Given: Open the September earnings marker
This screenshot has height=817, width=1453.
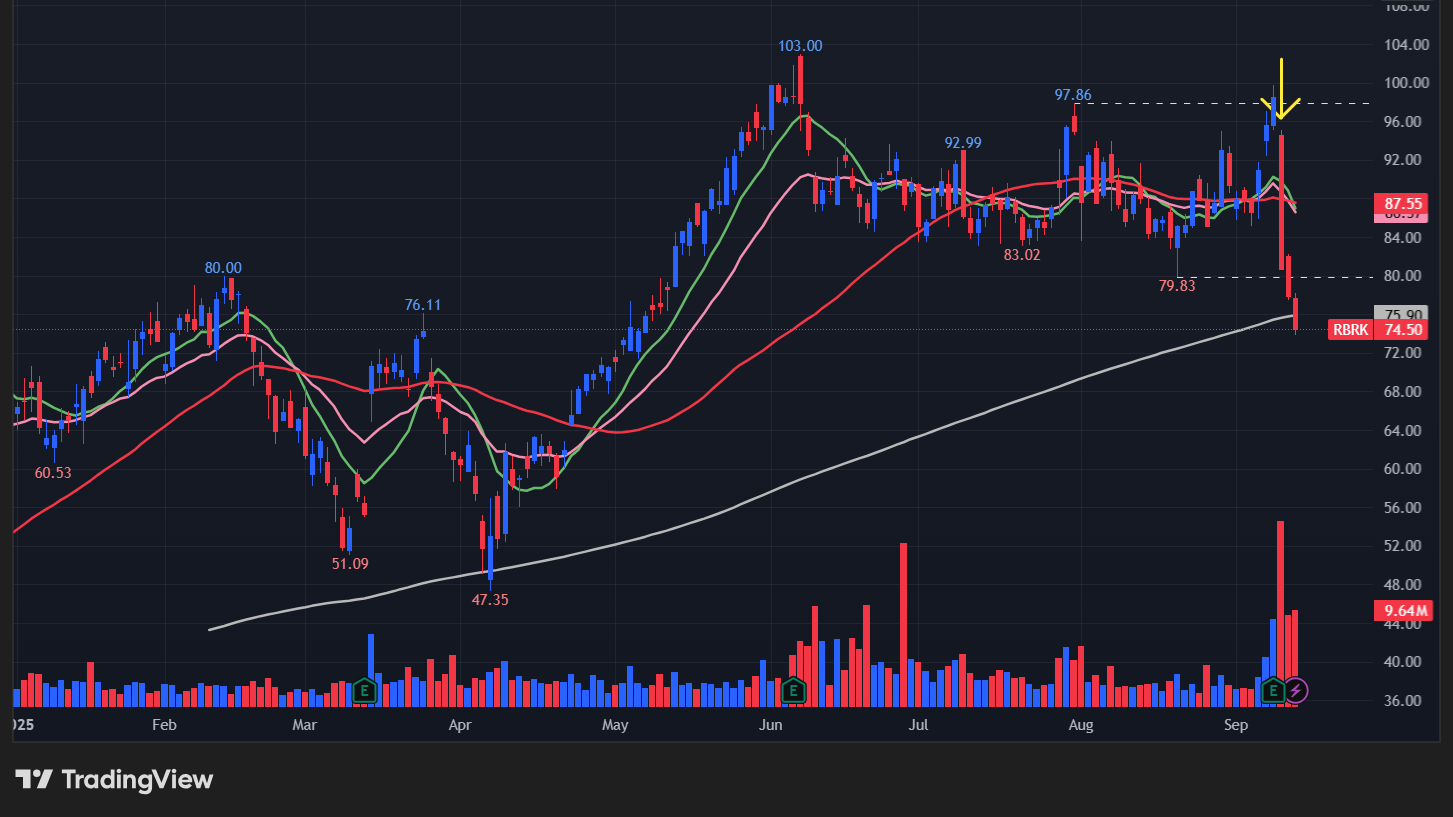Looking at the screenshot, I should [1273, 690].
